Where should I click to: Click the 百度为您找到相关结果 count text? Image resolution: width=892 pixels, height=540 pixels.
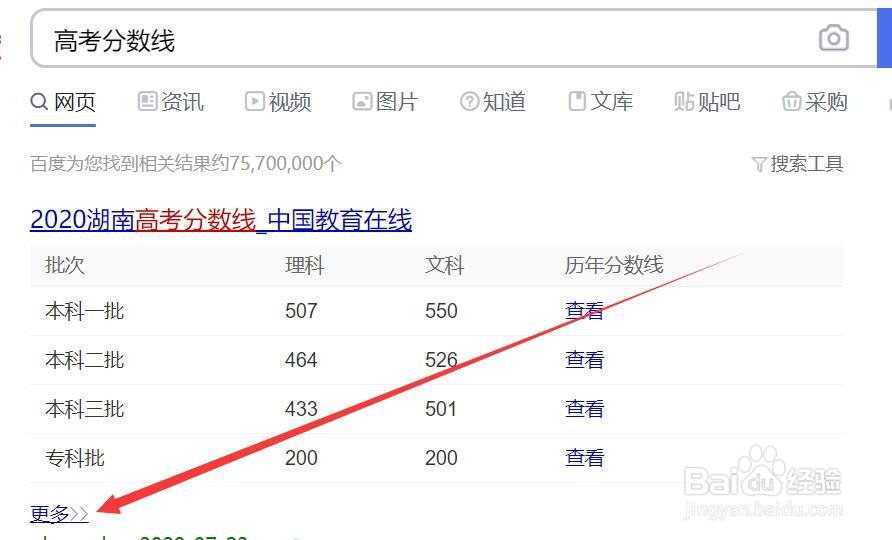pos(186,164)
